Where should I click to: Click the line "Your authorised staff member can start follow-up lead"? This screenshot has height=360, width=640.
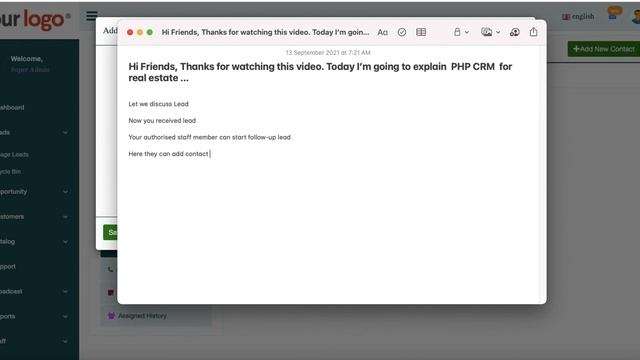point(209,138)
